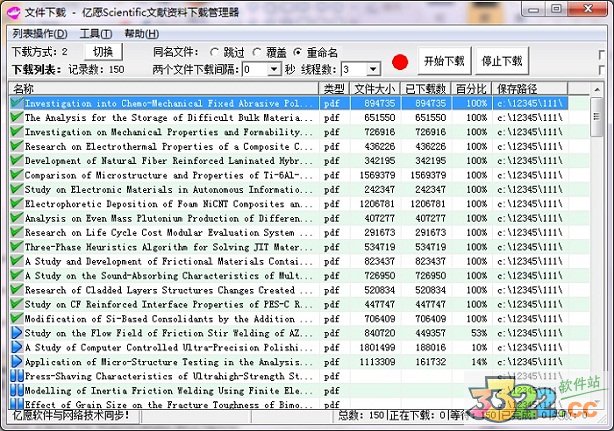Click the blue pause icon for Press-Shaving Characteristics row
Screen dimensions: 614x431
17,376
